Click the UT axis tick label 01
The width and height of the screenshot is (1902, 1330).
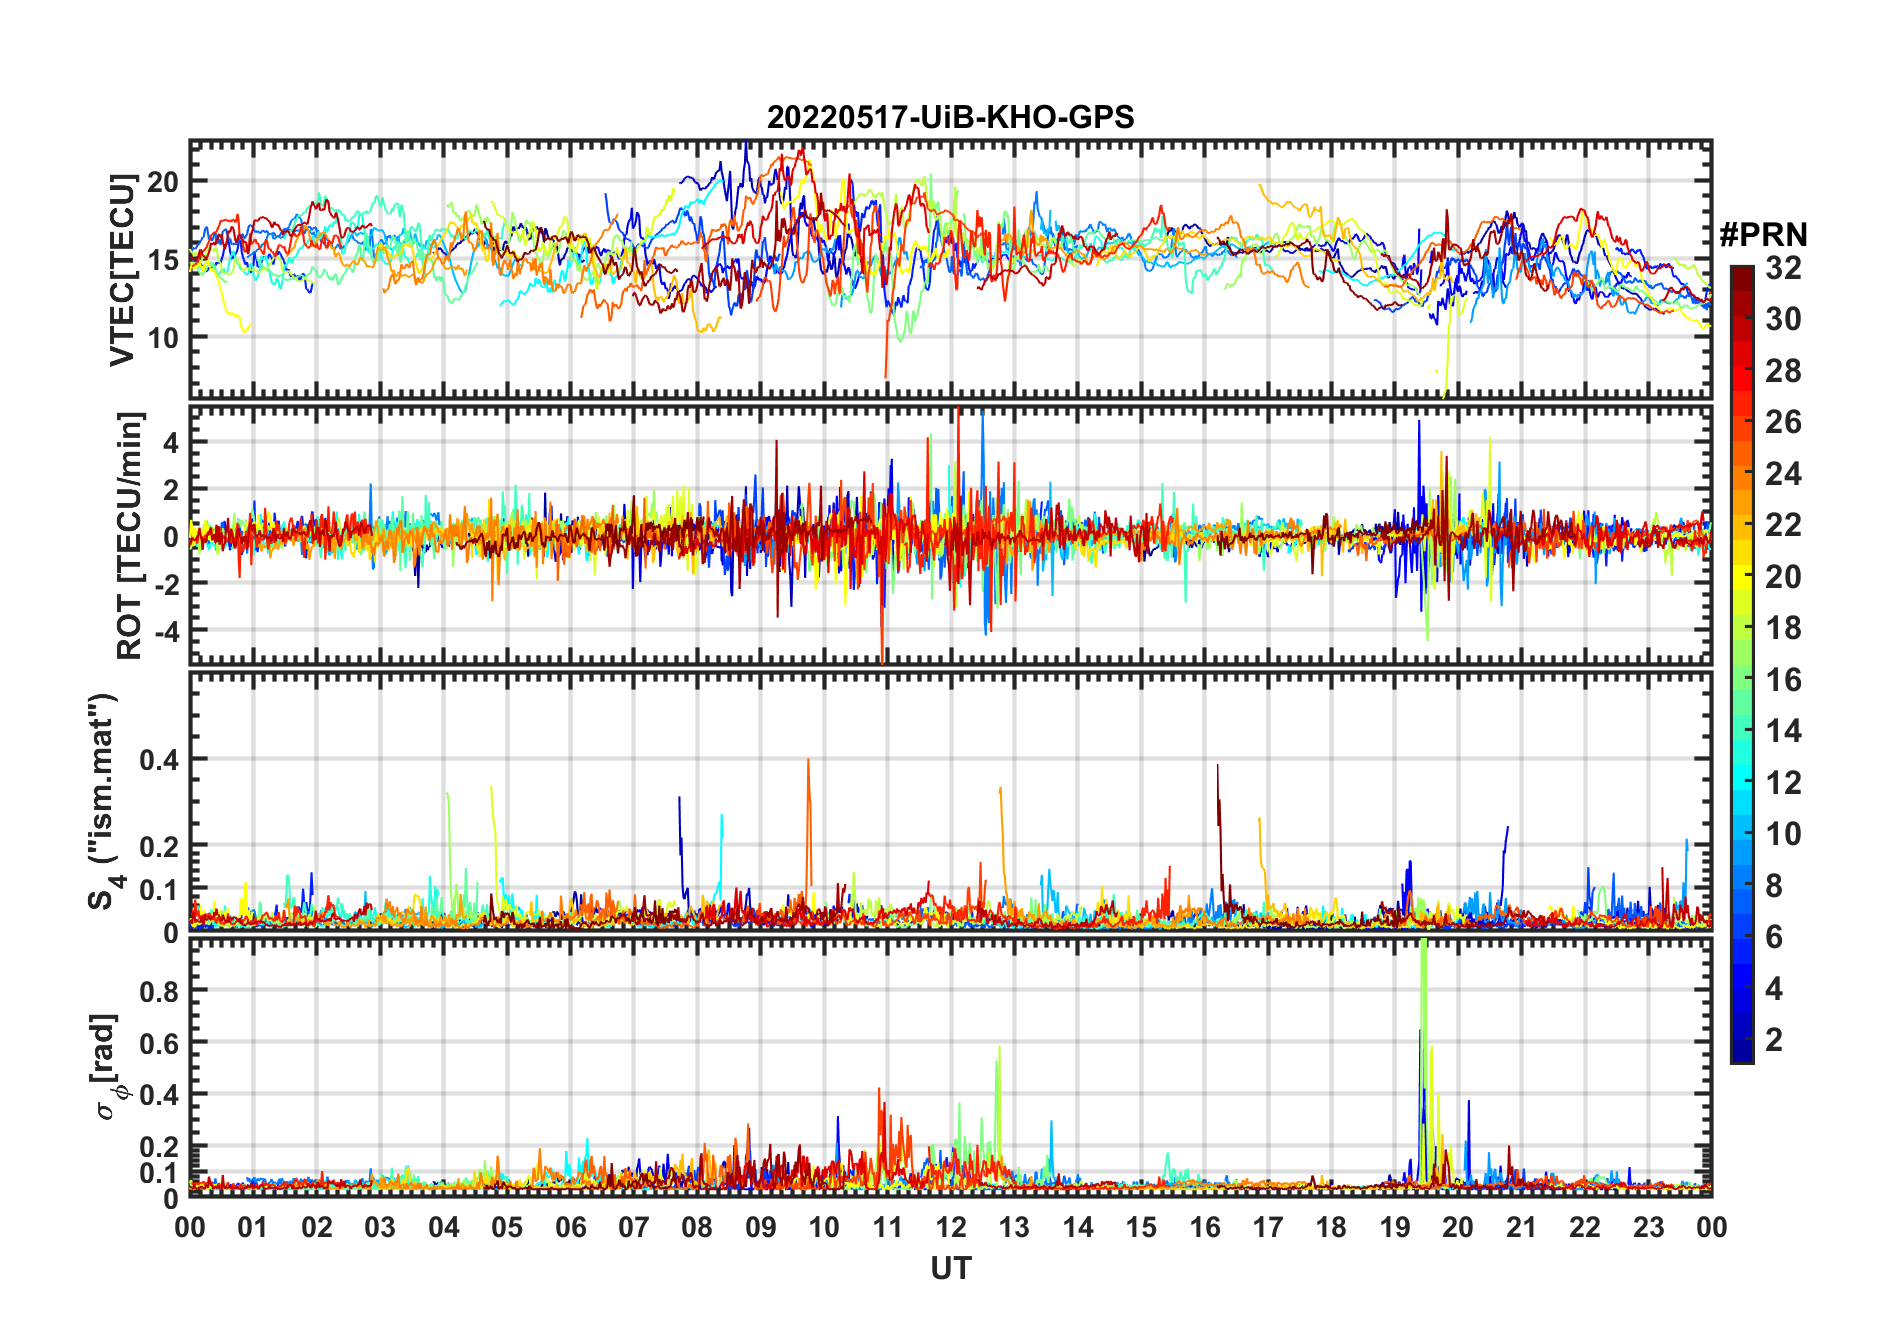(x=253, y=1227)
